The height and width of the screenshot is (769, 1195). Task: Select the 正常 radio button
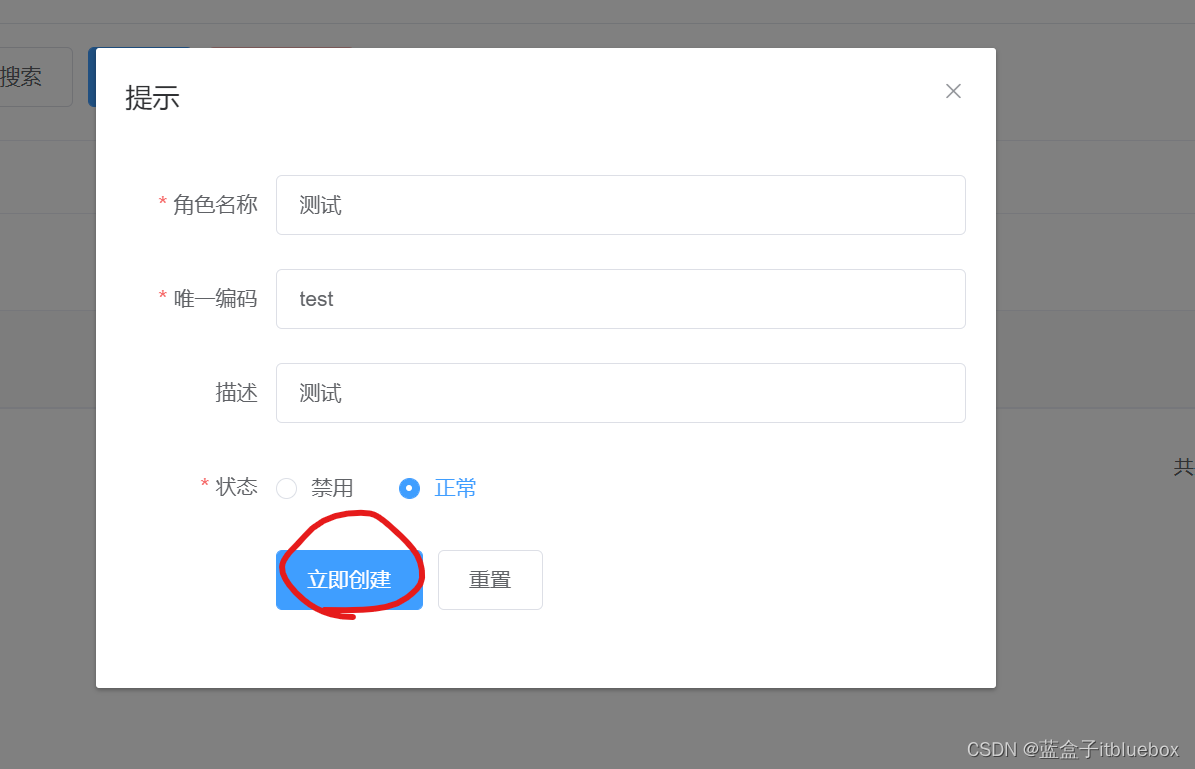click(x=409, y=489)
